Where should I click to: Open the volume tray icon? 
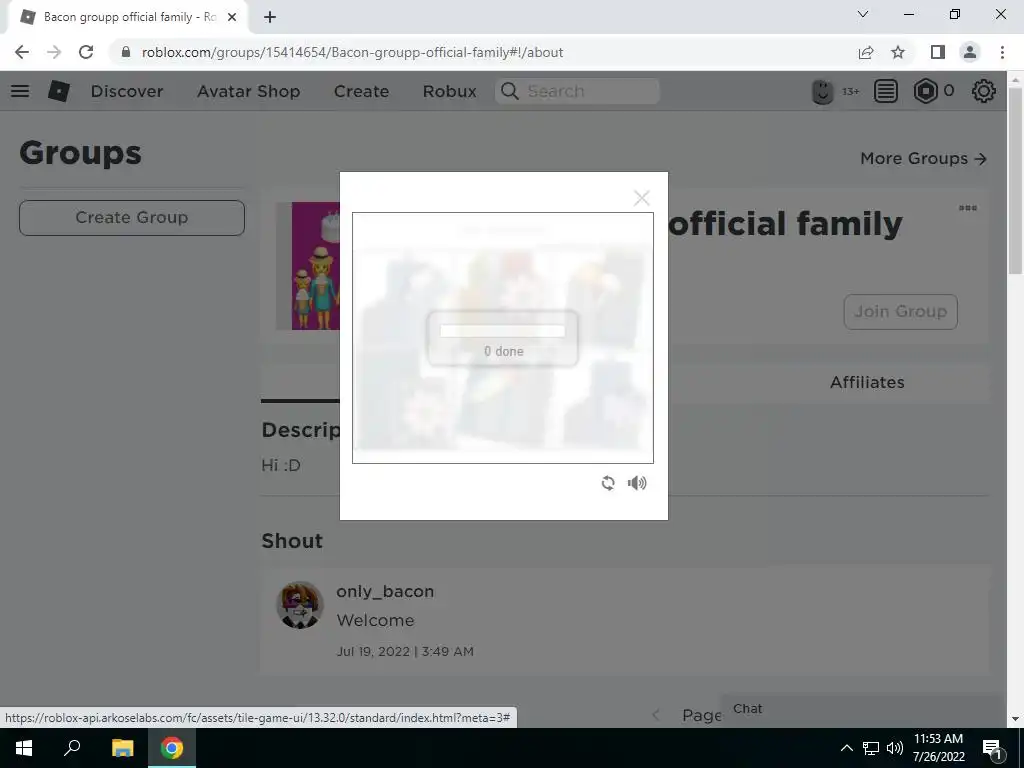(x=895, y=748)
